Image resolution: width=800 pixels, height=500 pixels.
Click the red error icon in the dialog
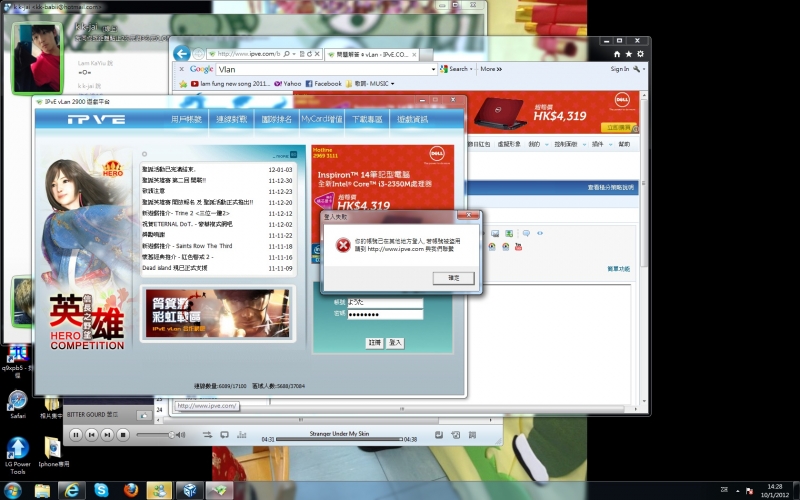point(343,245)
